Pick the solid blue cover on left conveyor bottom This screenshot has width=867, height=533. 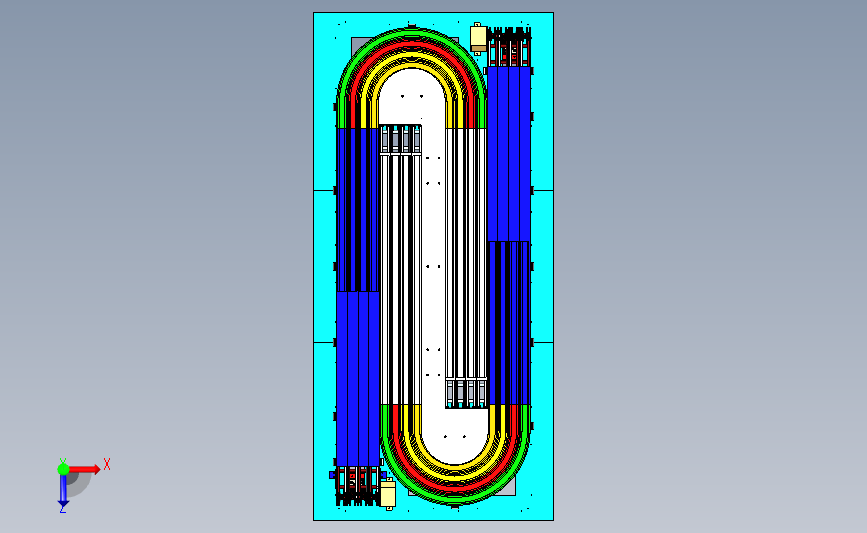358,379
